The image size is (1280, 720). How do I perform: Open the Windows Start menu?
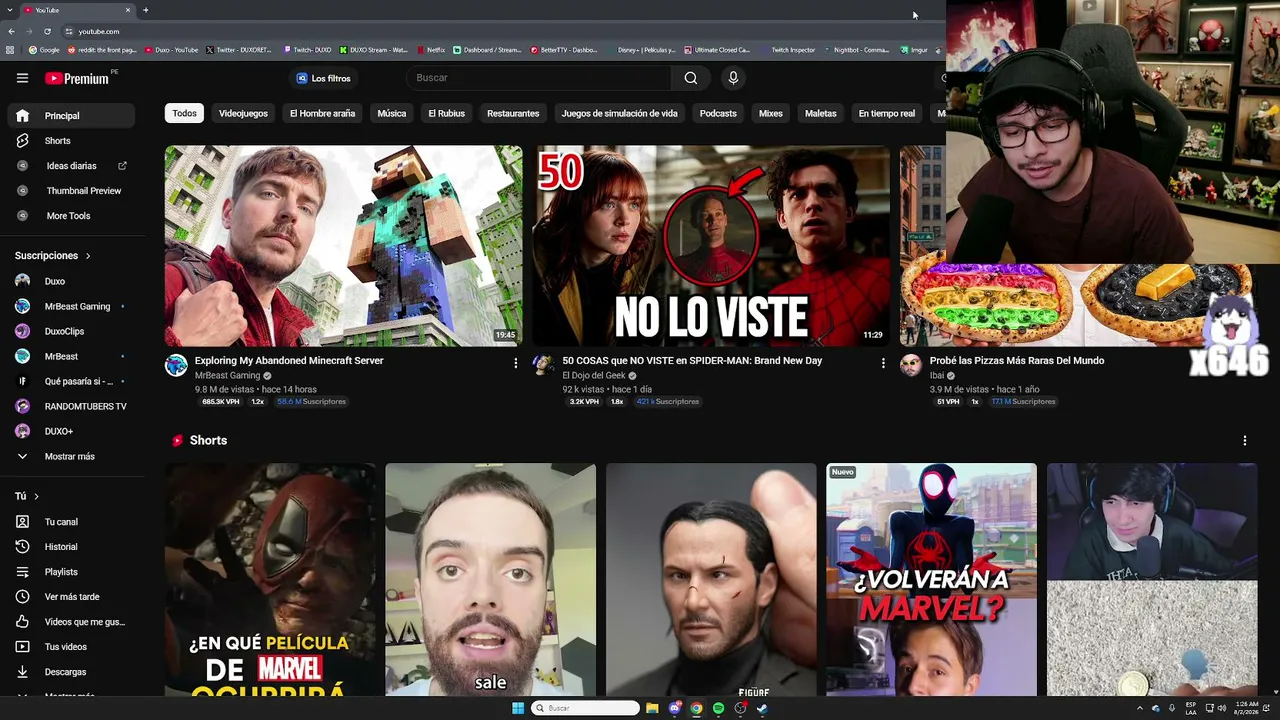point(518,708)
